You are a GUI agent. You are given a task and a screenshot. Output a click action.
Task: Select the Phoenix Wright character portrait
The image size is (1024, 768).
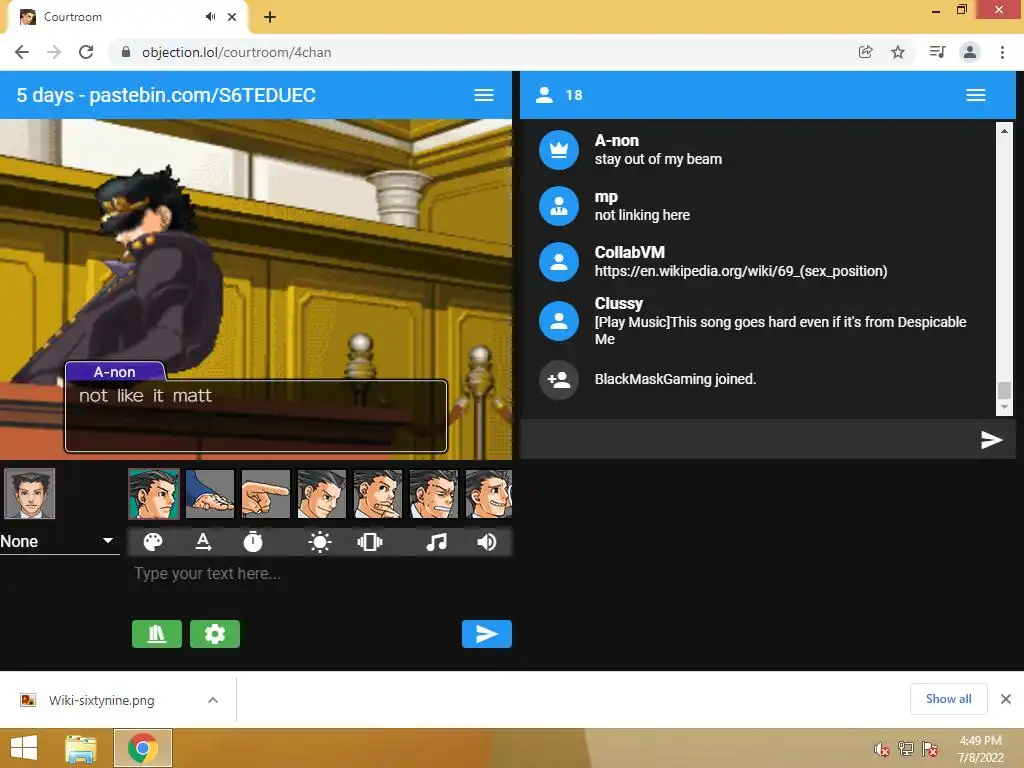[30, 494]
